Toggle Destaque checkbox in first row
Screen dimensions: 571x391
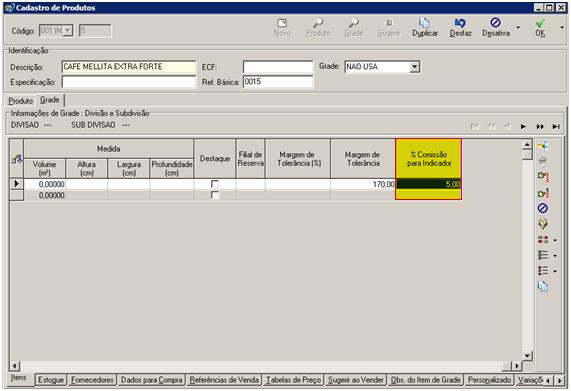215,184
